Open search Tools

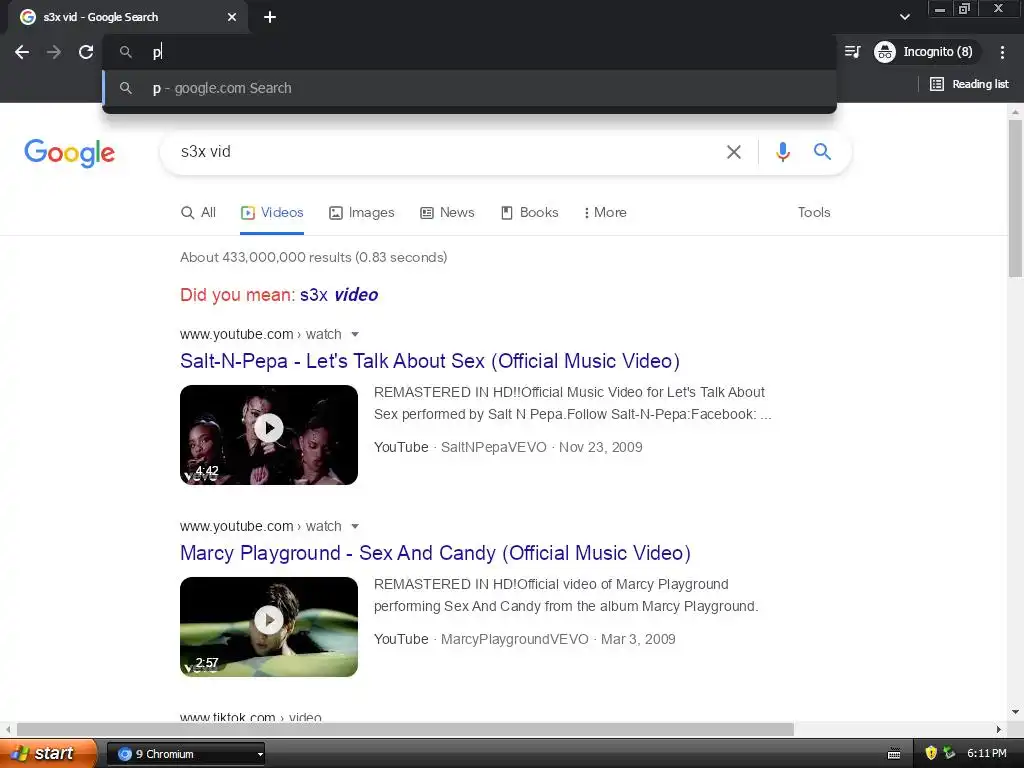814,212
